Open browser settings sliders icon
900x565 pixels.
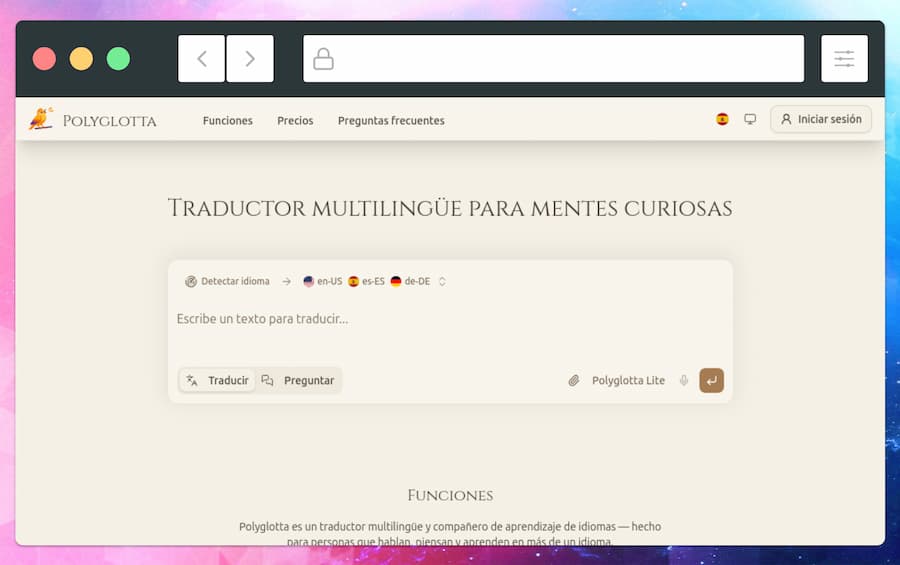pos(844,59)
